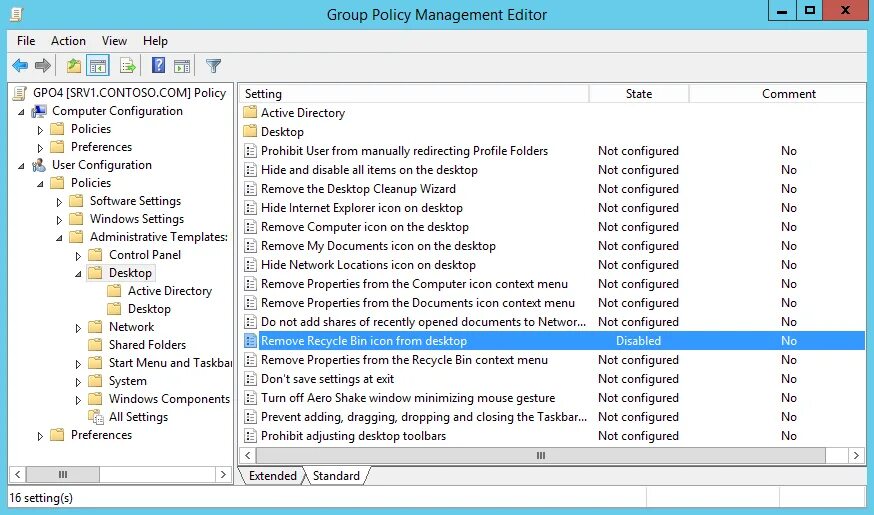Toggle the Show/Hide Action Pane icon

point(182,66)
